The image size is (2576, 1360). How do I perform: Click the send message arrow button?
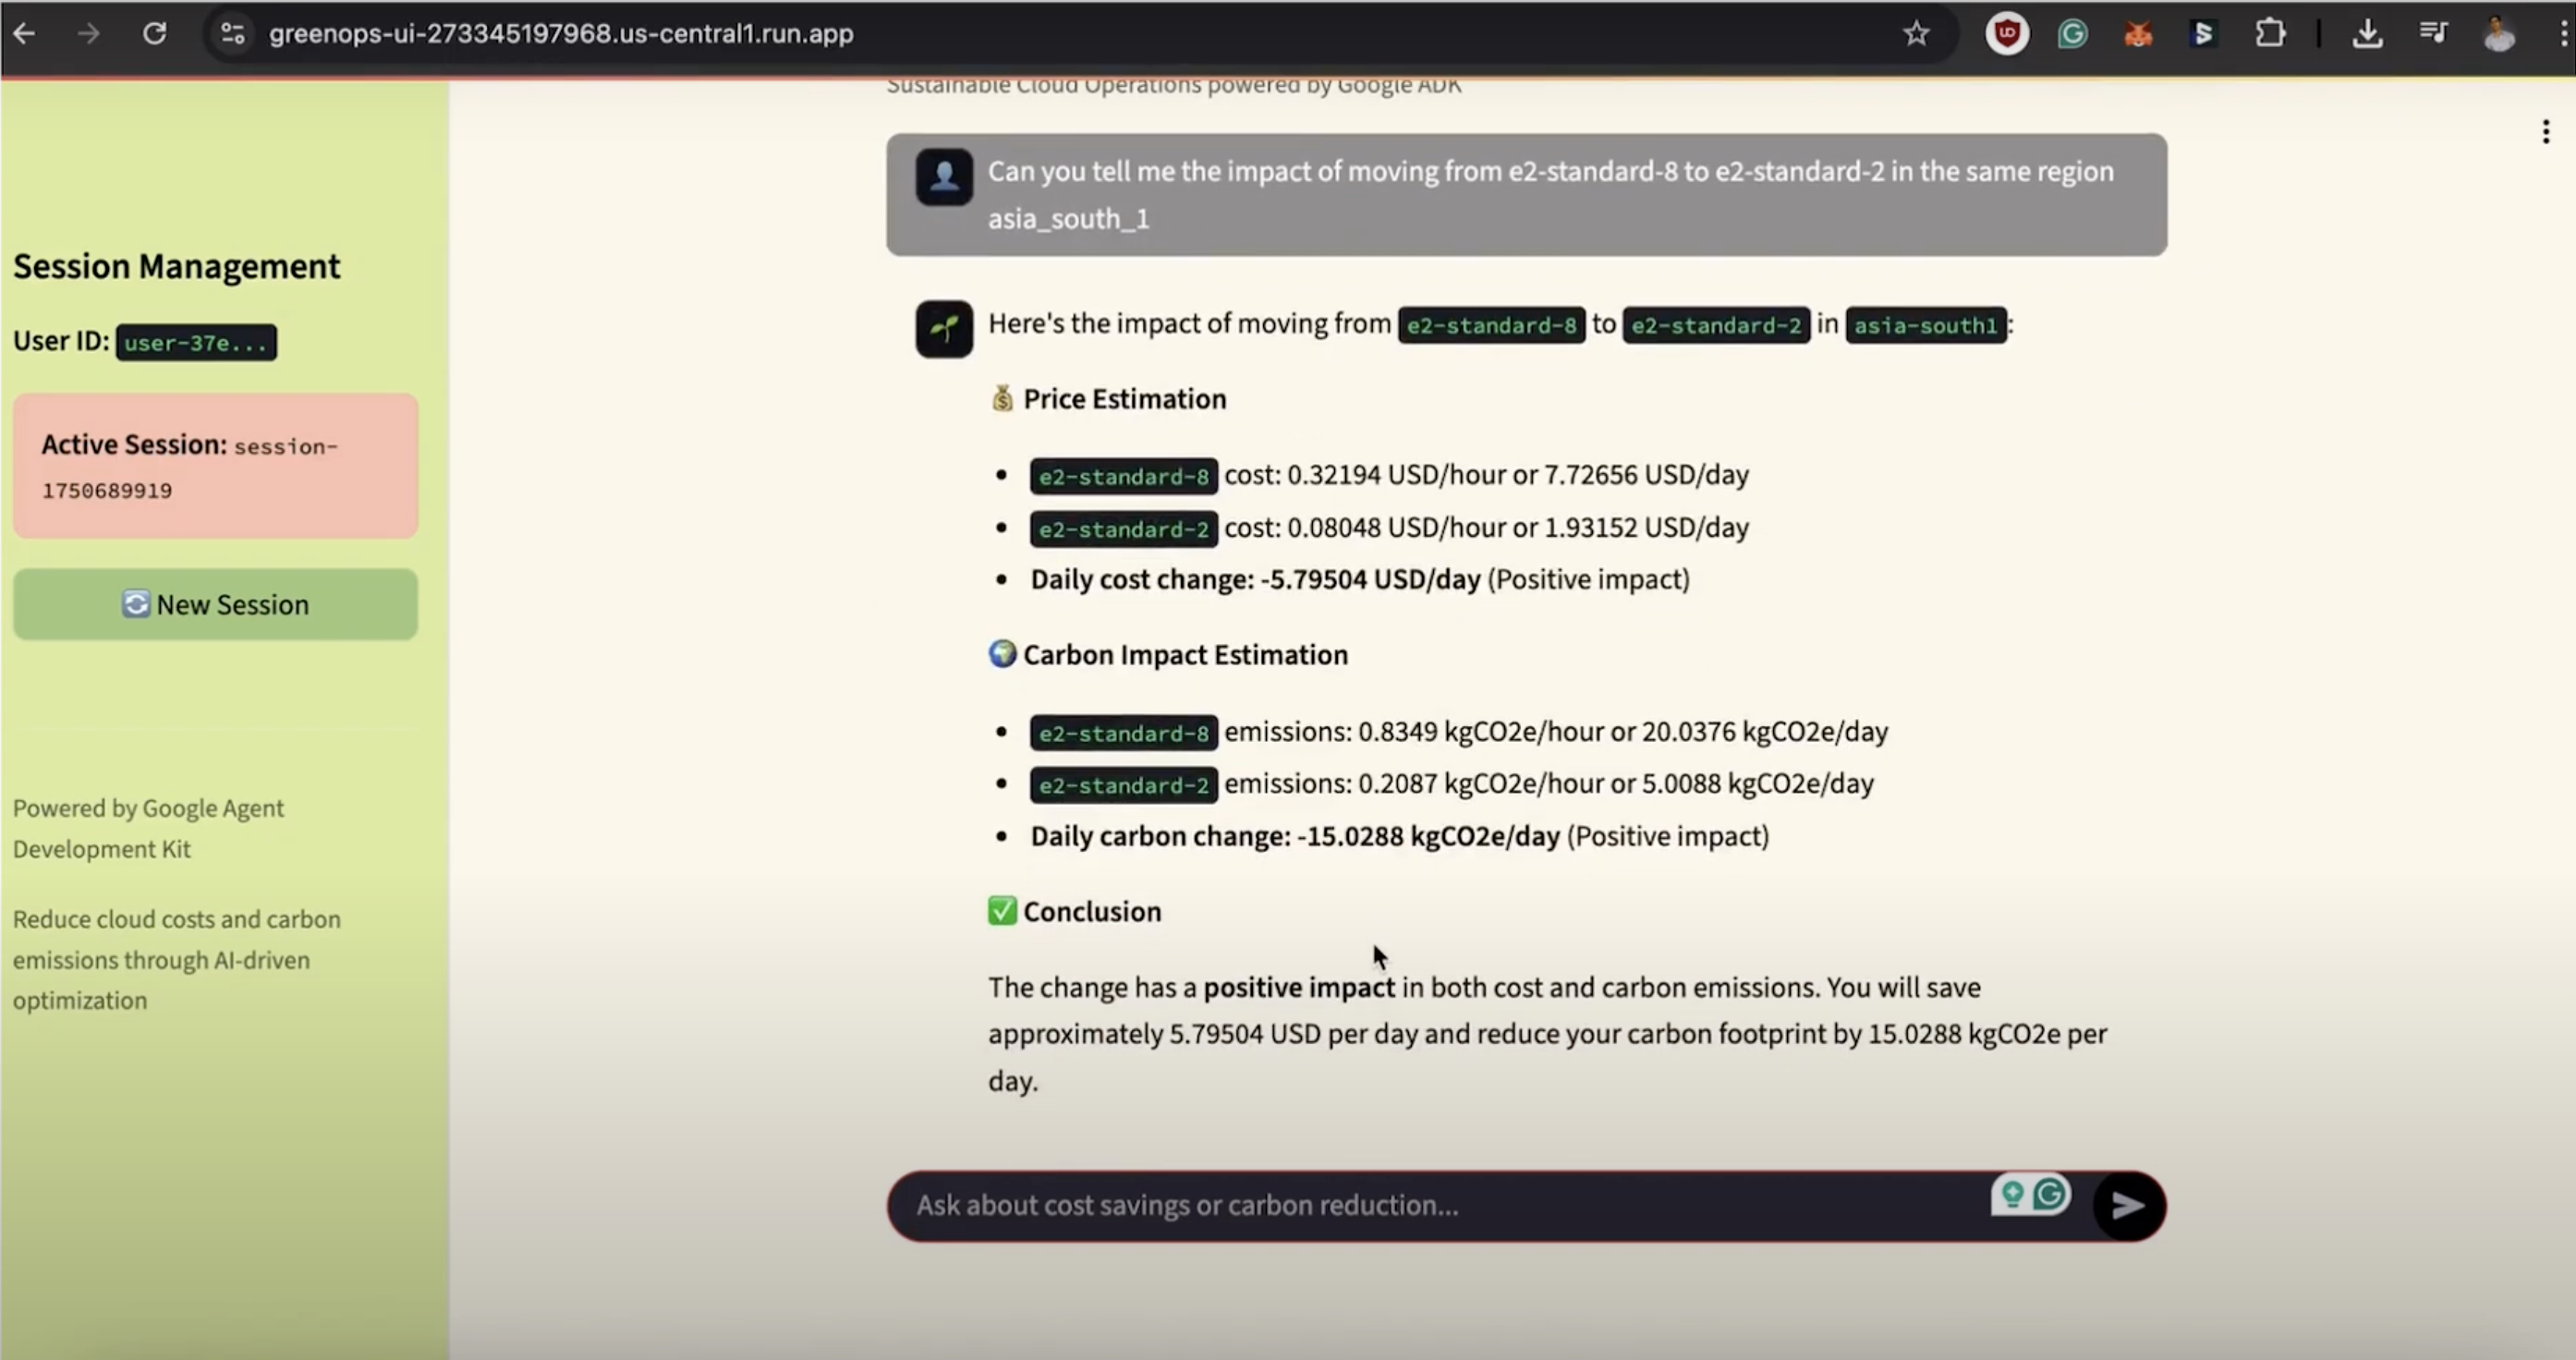tap(2128, 1206)
